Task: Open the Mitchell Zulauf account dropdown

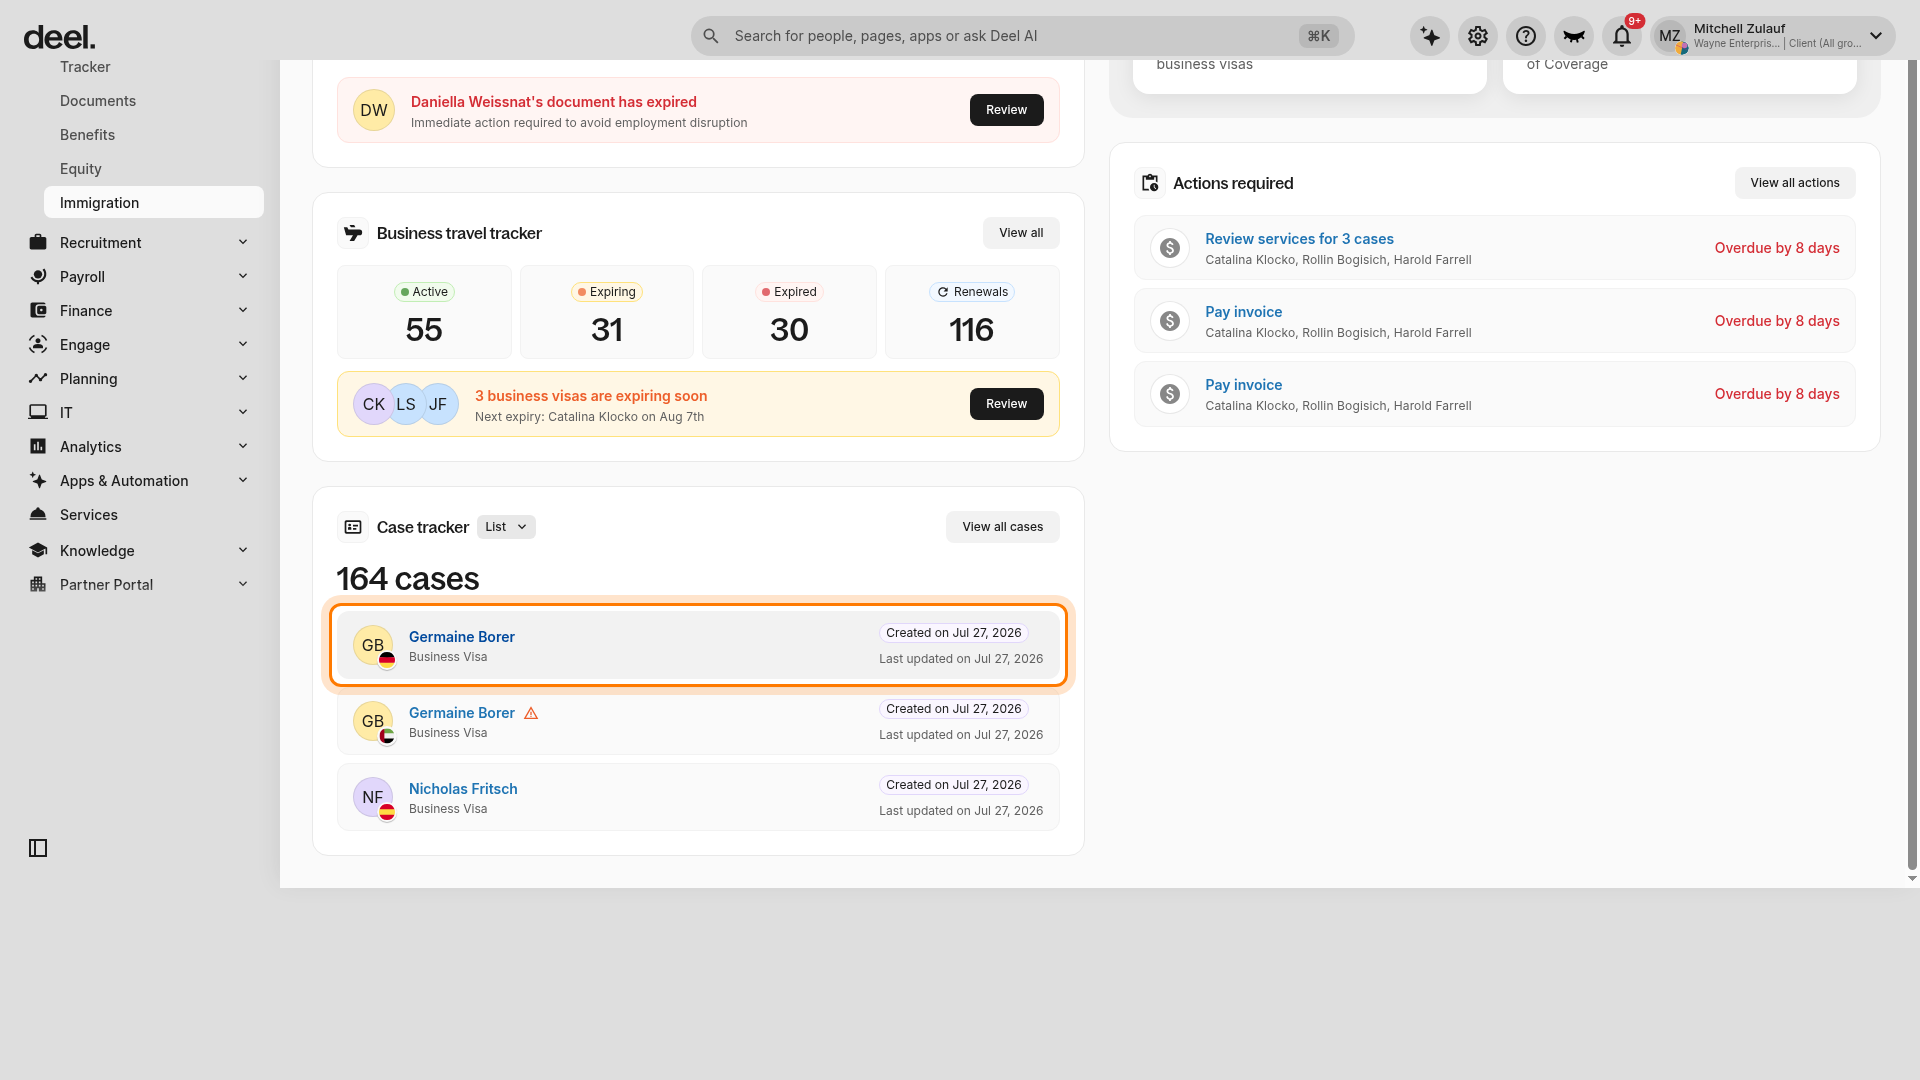Action: 1773,36
